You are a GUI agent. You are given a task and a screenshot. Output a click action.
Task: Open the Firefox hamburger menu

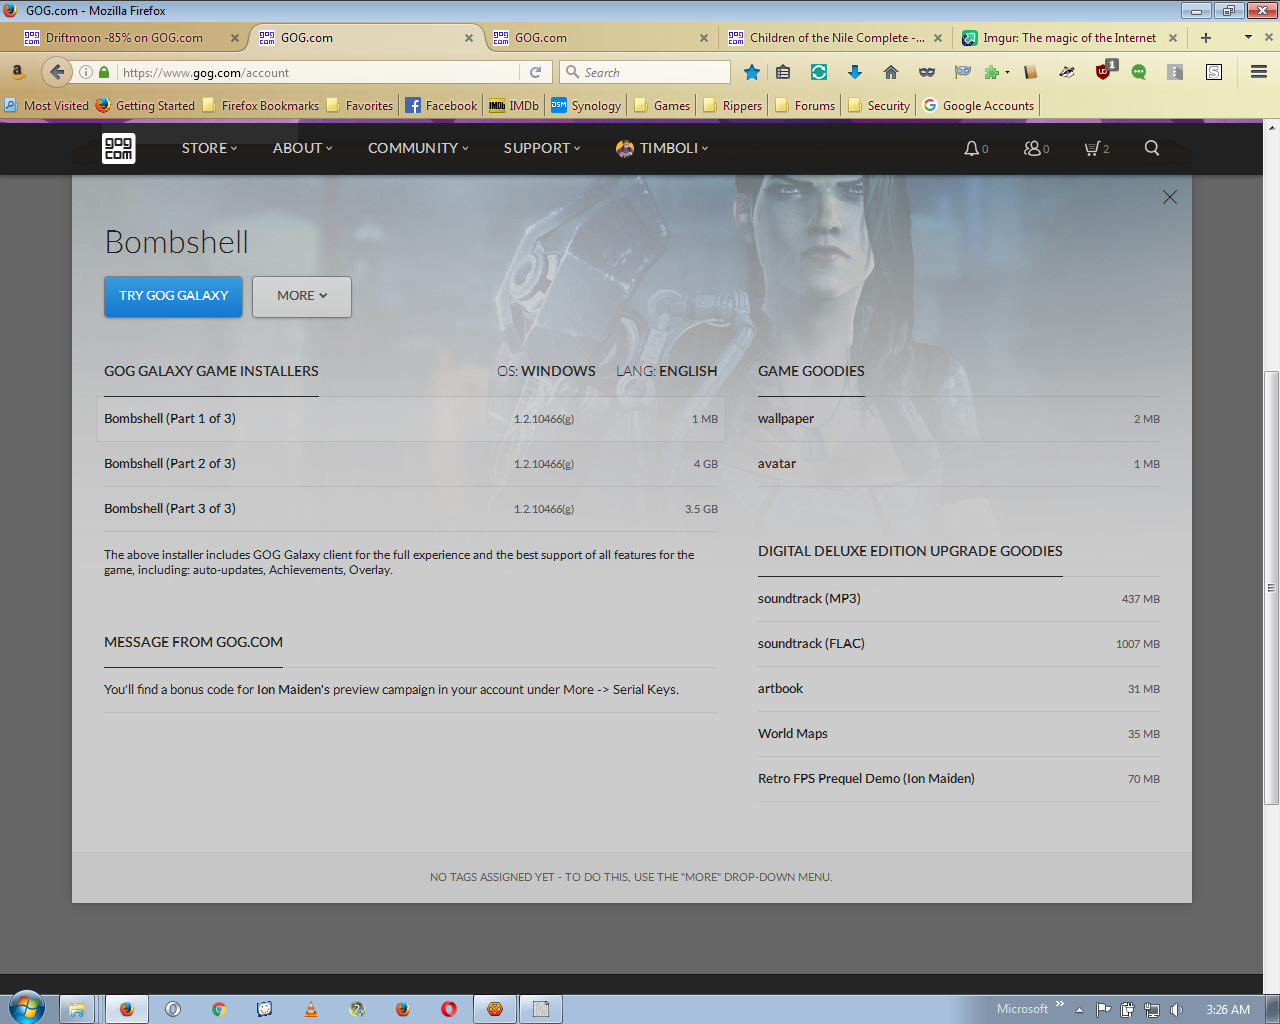tap(1259, 72)
